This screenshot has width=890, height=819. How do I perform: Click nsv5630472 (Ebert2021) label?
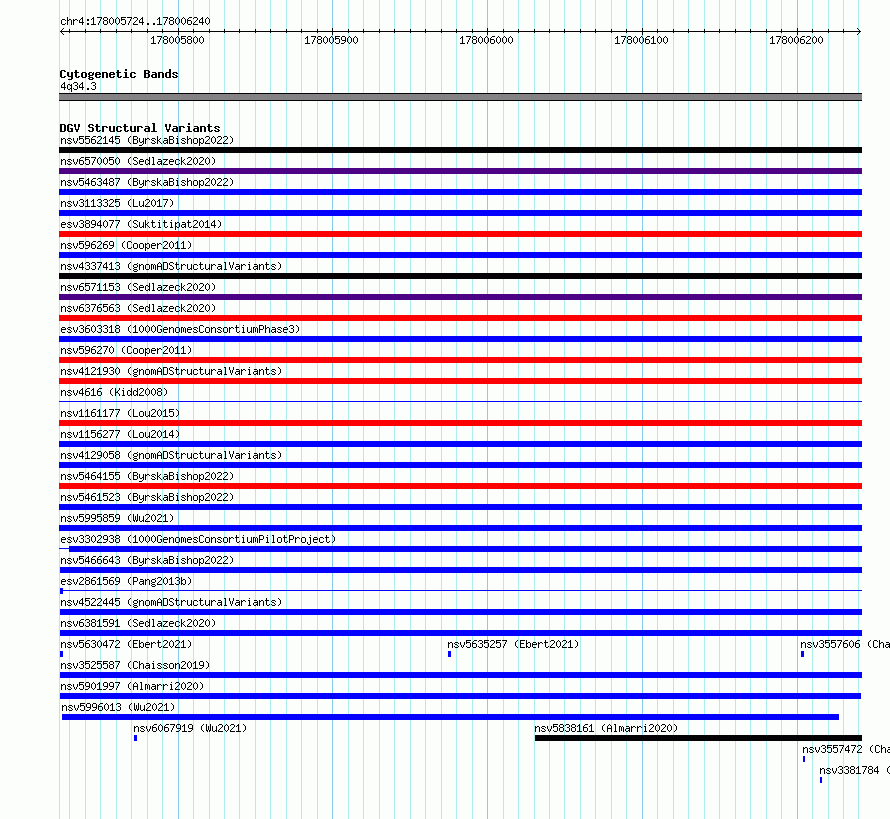pos(126,644)
